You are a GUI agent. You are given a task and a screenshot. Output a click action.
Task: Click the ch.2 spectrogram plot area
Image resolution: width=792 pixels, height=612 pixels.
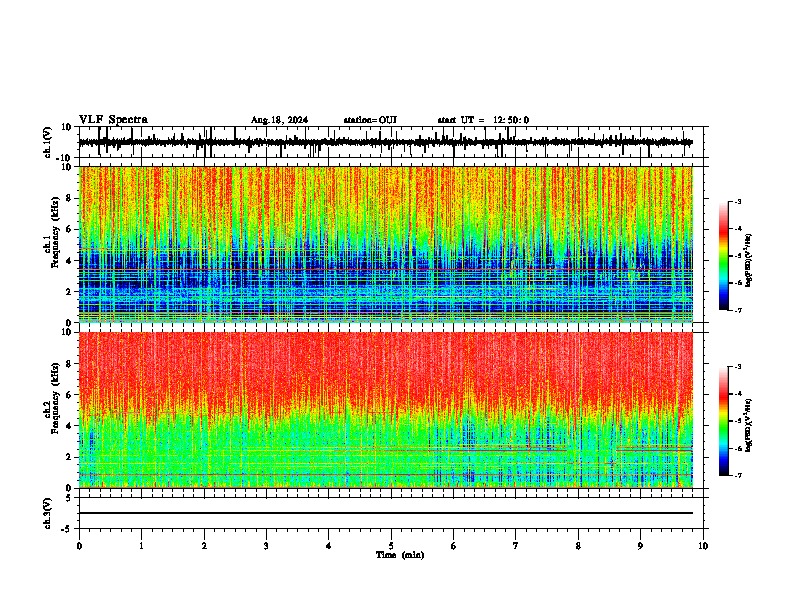coord(386,410)
